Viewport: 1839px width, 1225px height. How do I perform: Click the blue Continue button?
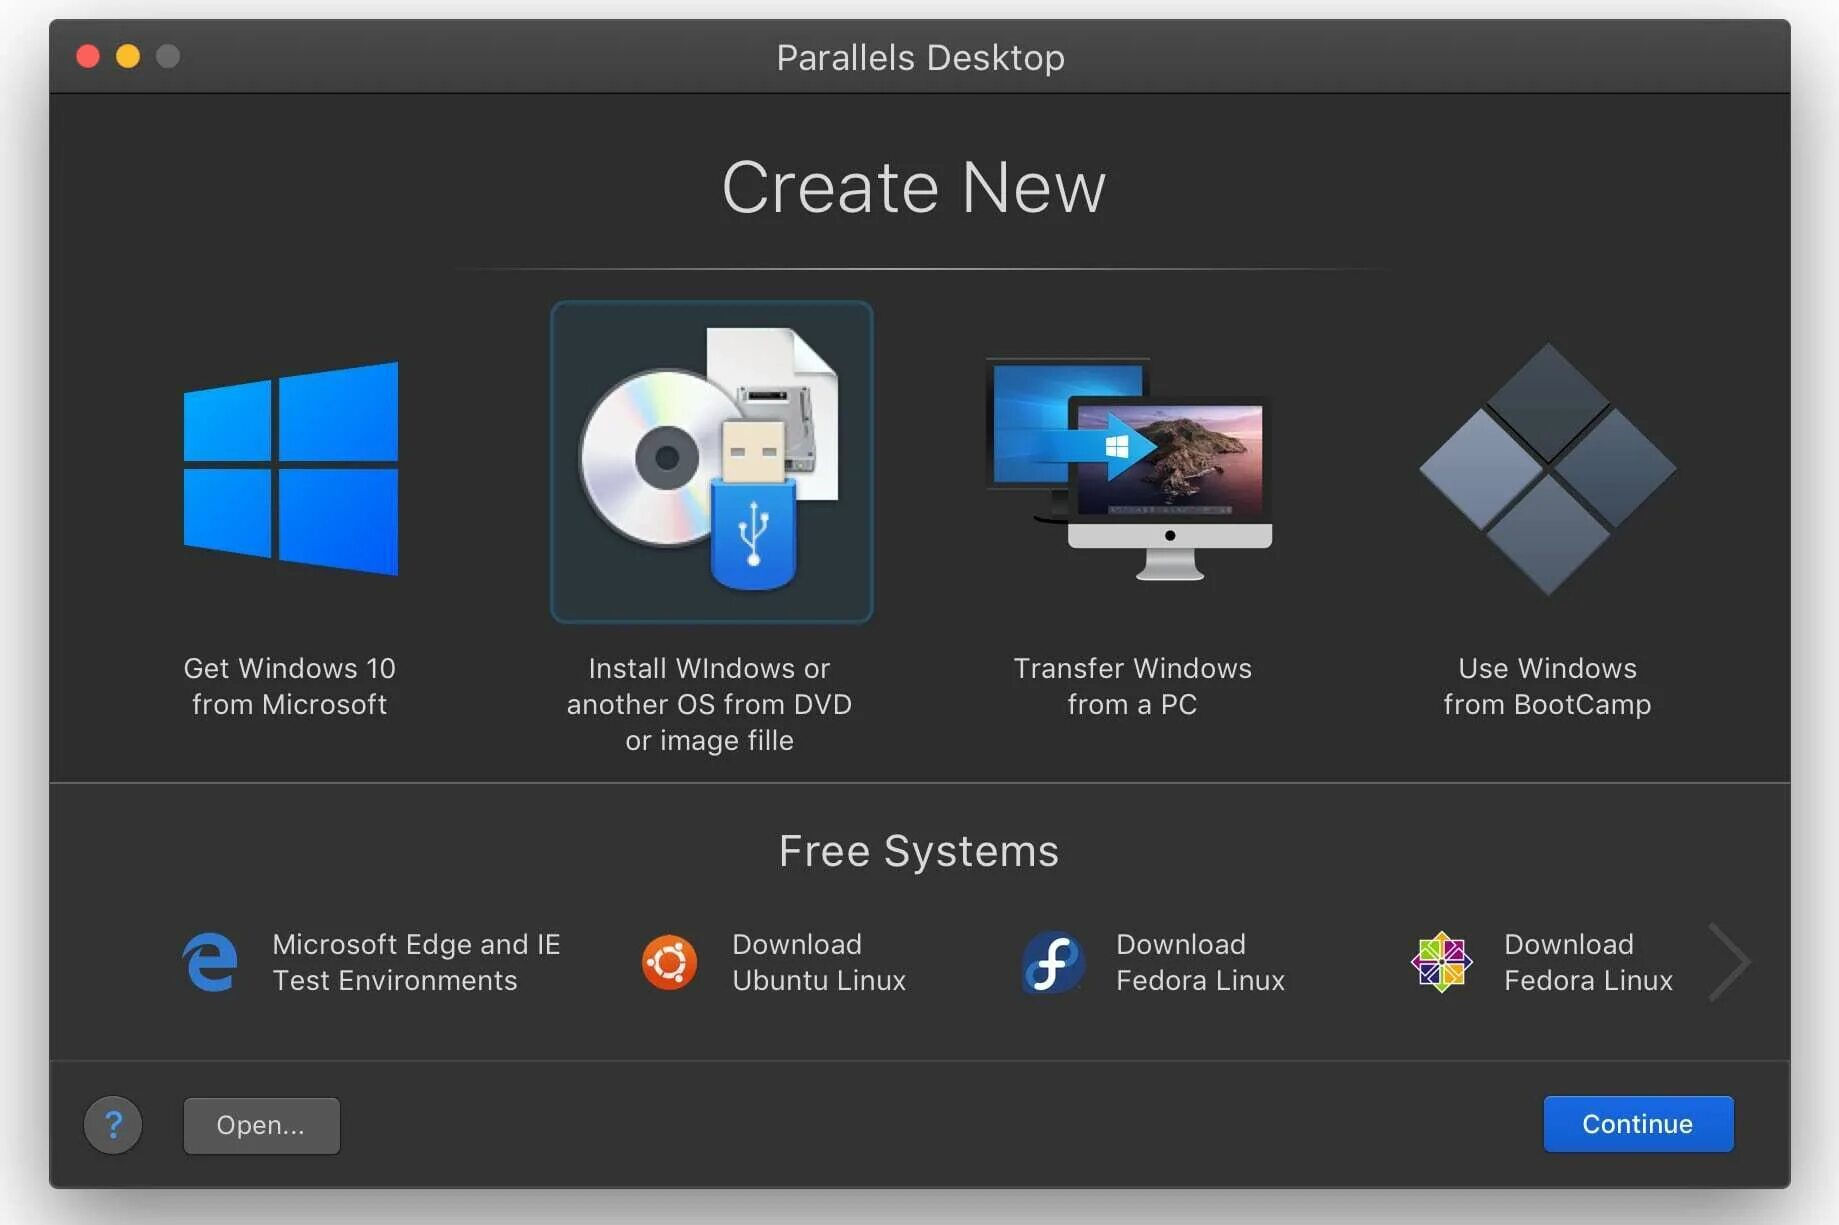click(1638, 1124)
